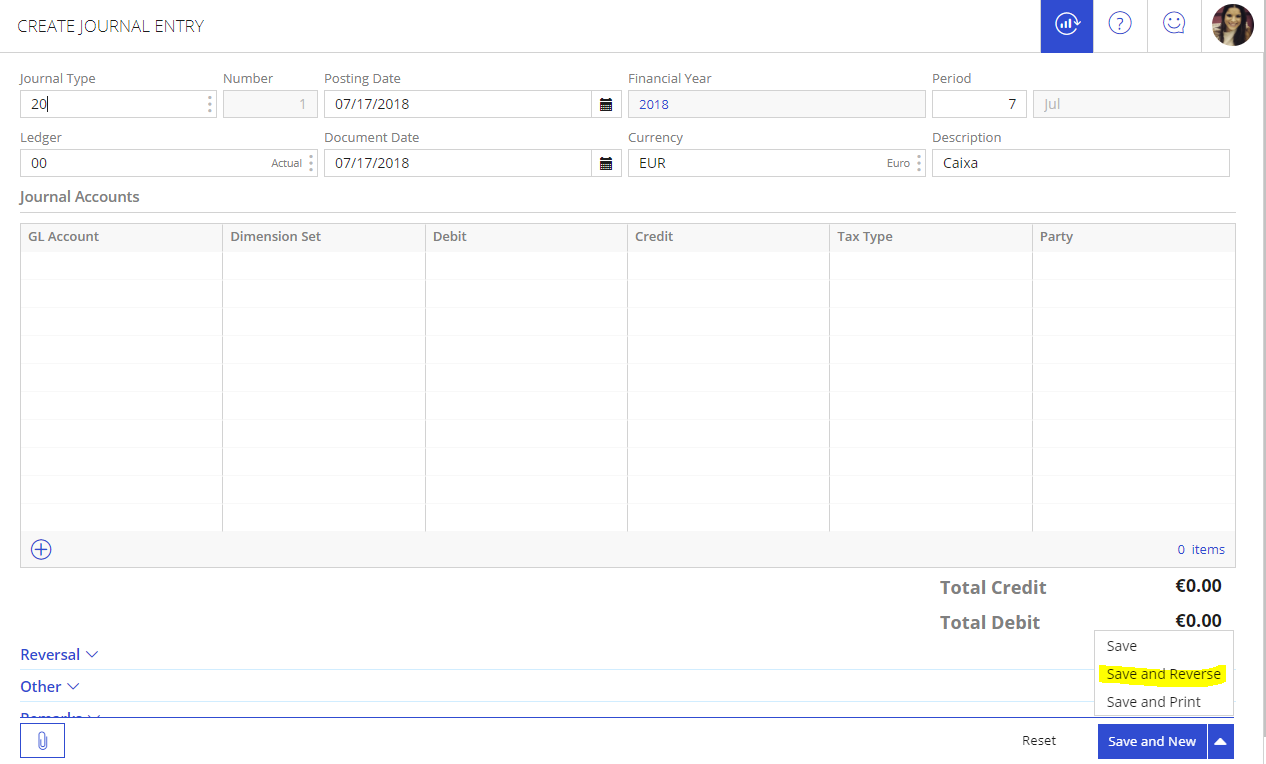The height and width of the screenshot is (764, 1266).
Task: Open the Currency lookup dots
Action: click(919, 163)
